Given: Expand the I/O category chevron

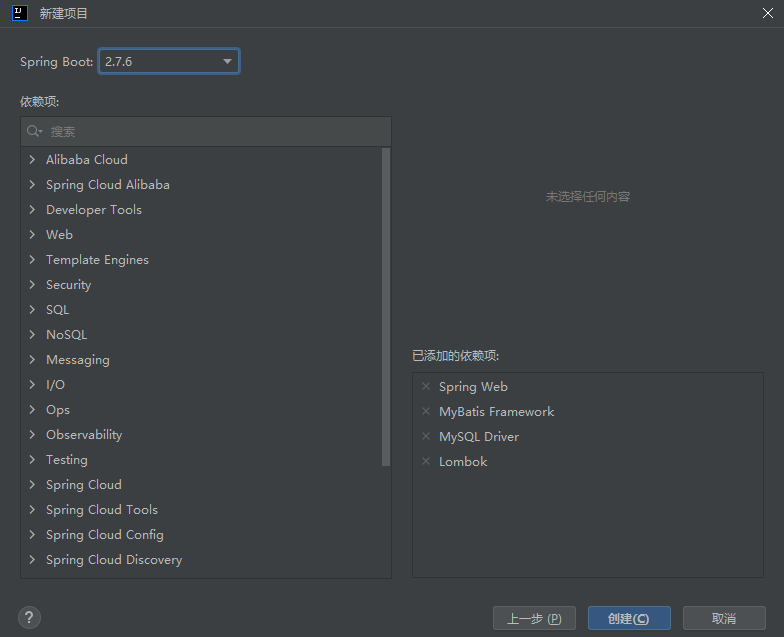Looking at the screenshot, I should 32,384.
